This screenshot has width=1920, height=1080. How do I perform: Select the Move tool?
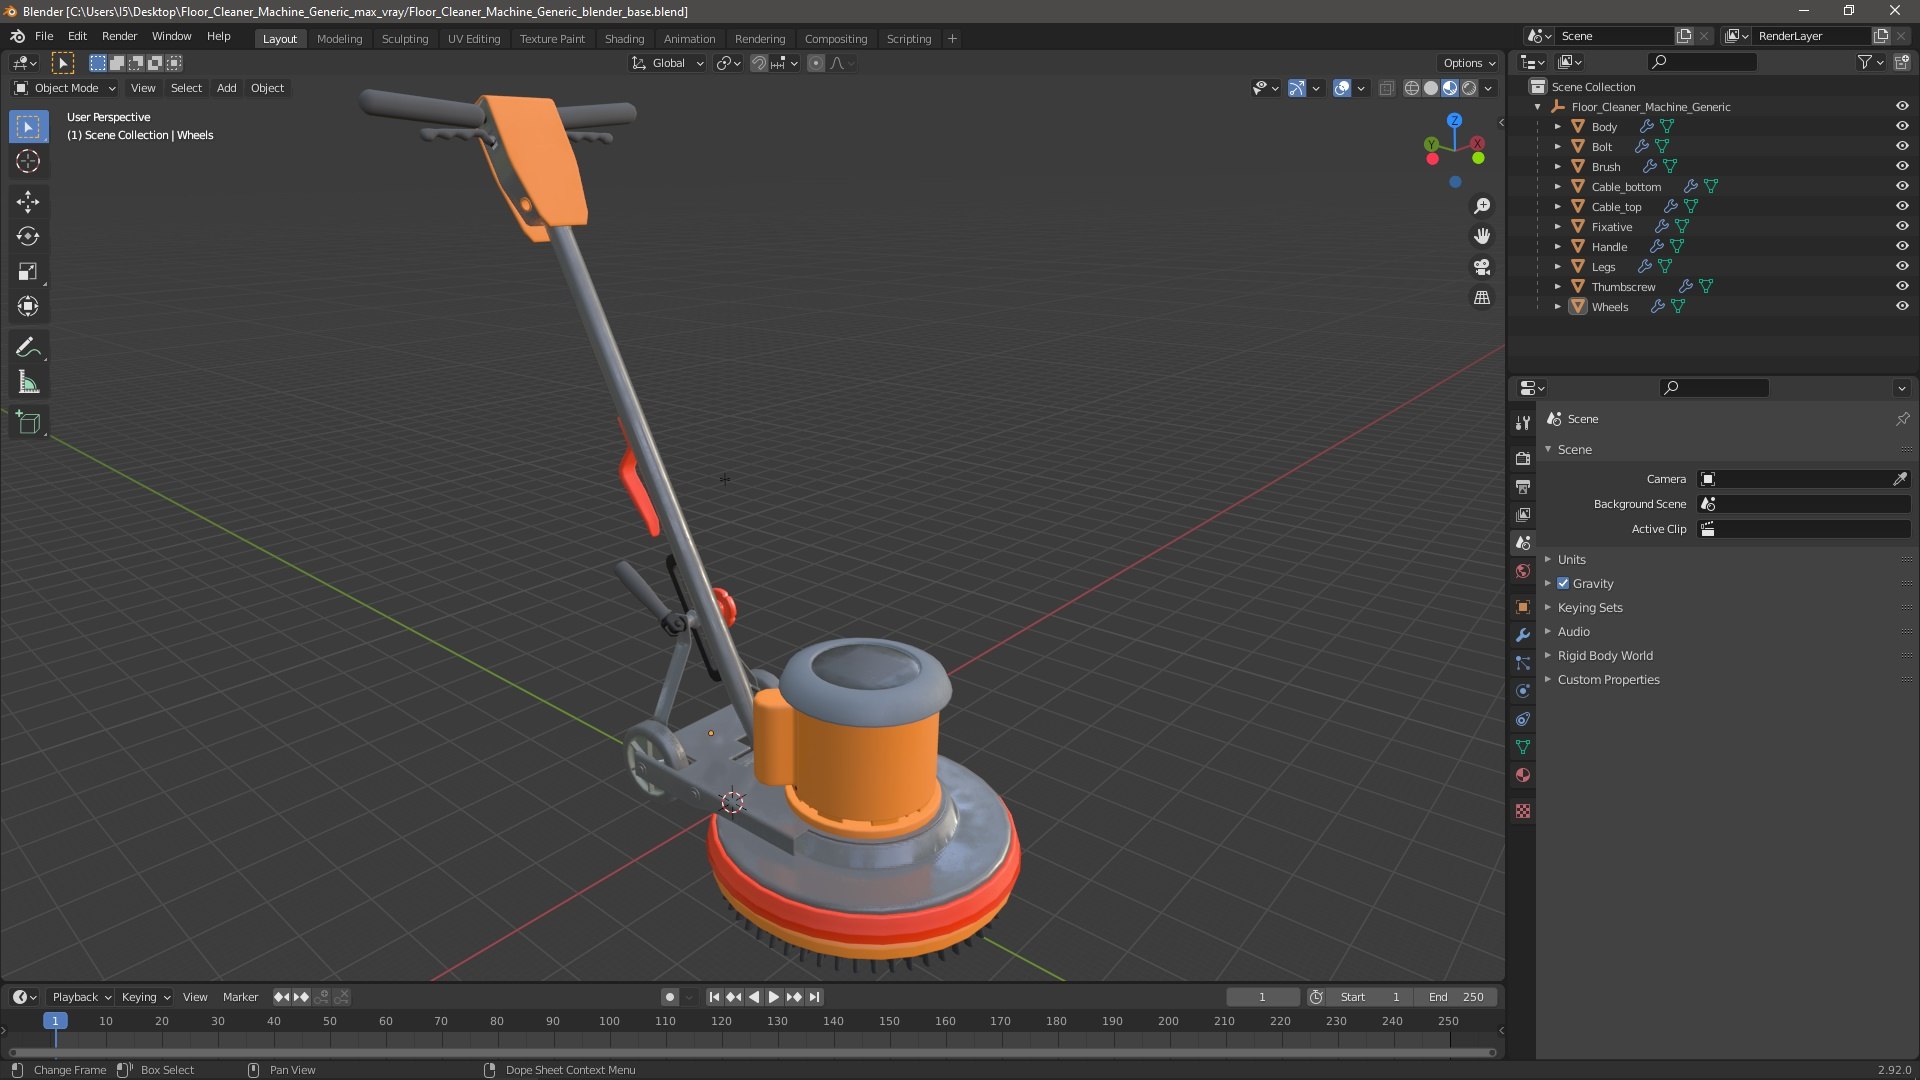[x=28, y=202]
